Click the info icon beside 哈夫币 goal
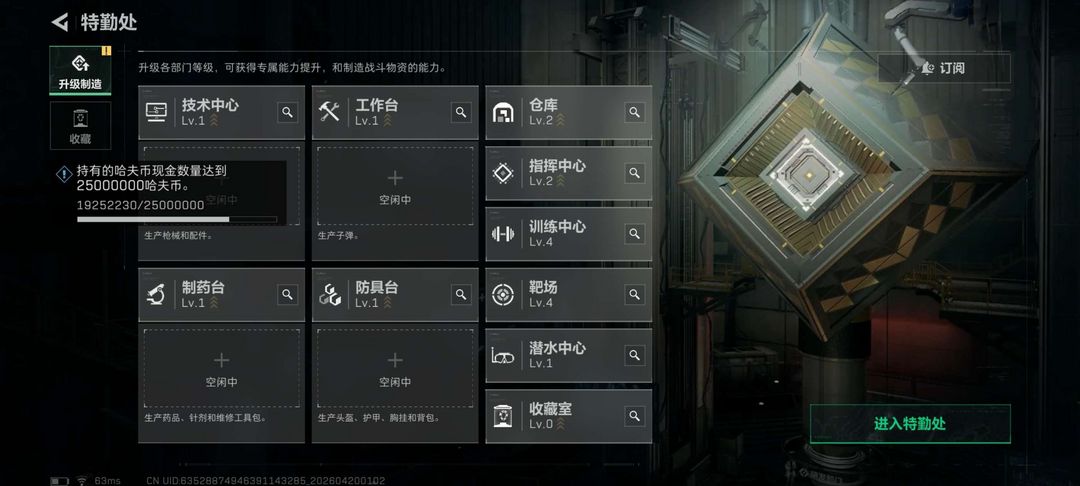This screenshot has height=486, width=1080. click(64, 174)
